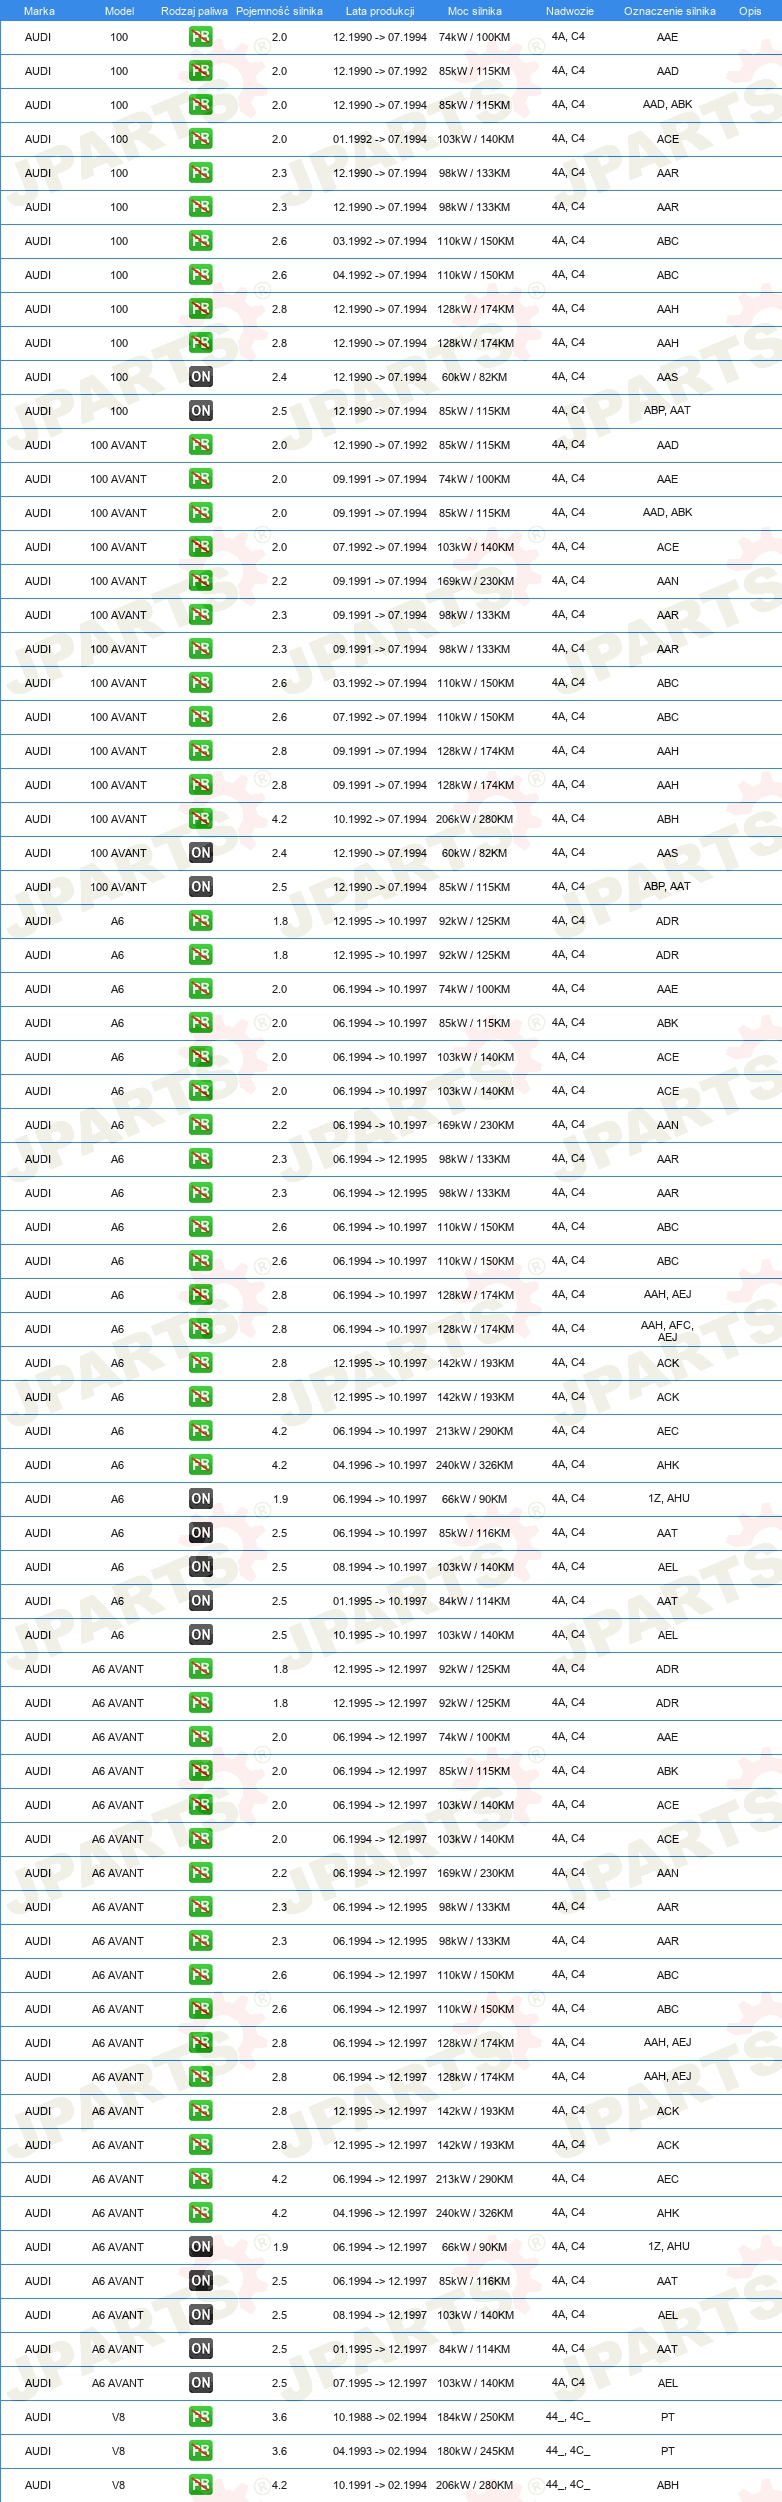Click petrol icon in A6 AVANT AAE row
Image resolution: width=782 pixels, height=2502 pixels.
[200, 1737]
